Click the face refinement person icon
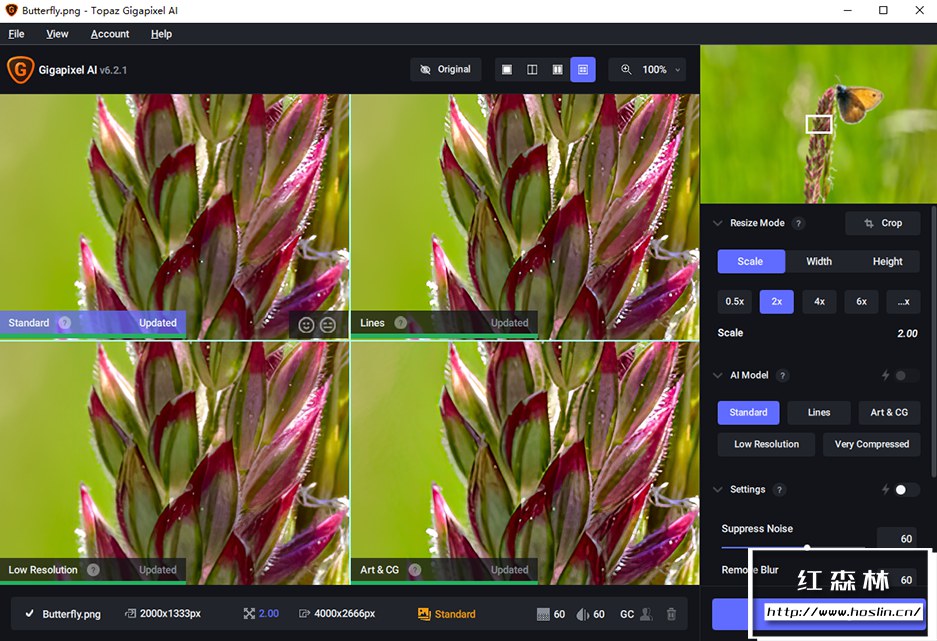 point(646,614)
